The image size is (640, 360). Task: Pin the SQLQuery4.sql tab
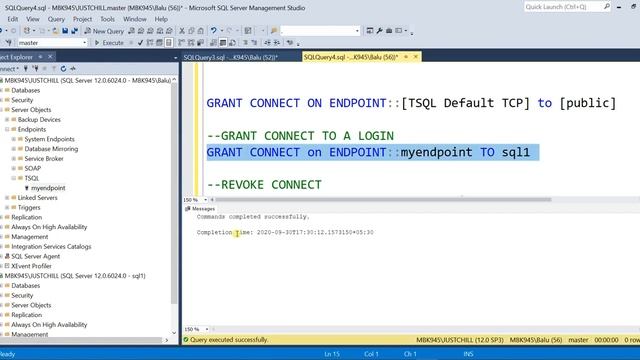(406, 57)
